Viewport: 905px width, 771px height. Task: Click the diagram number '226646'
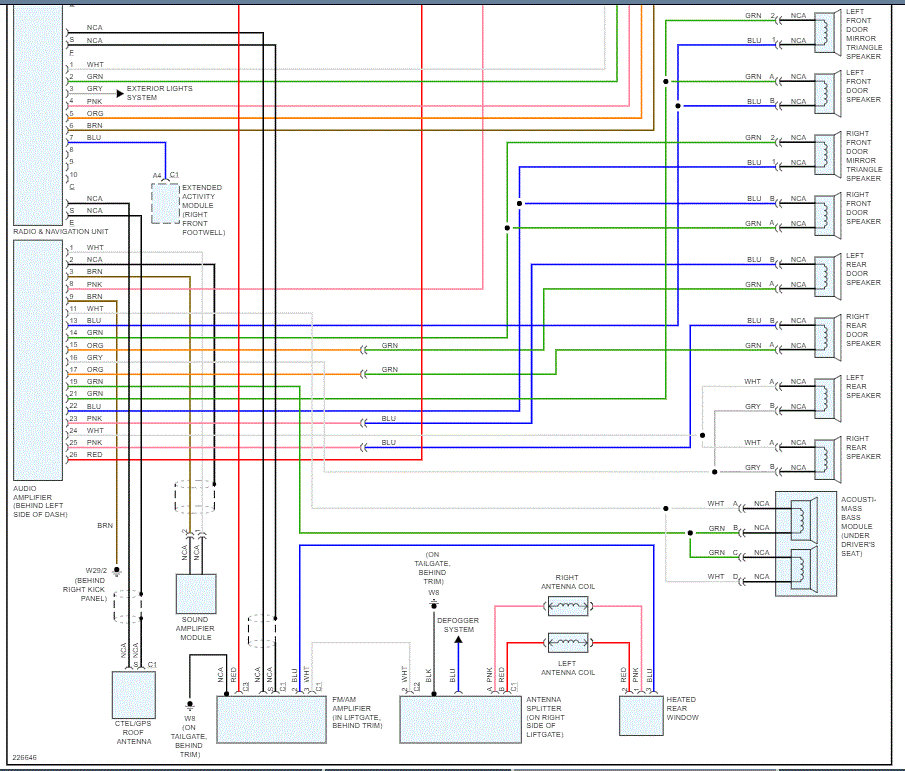24,757
